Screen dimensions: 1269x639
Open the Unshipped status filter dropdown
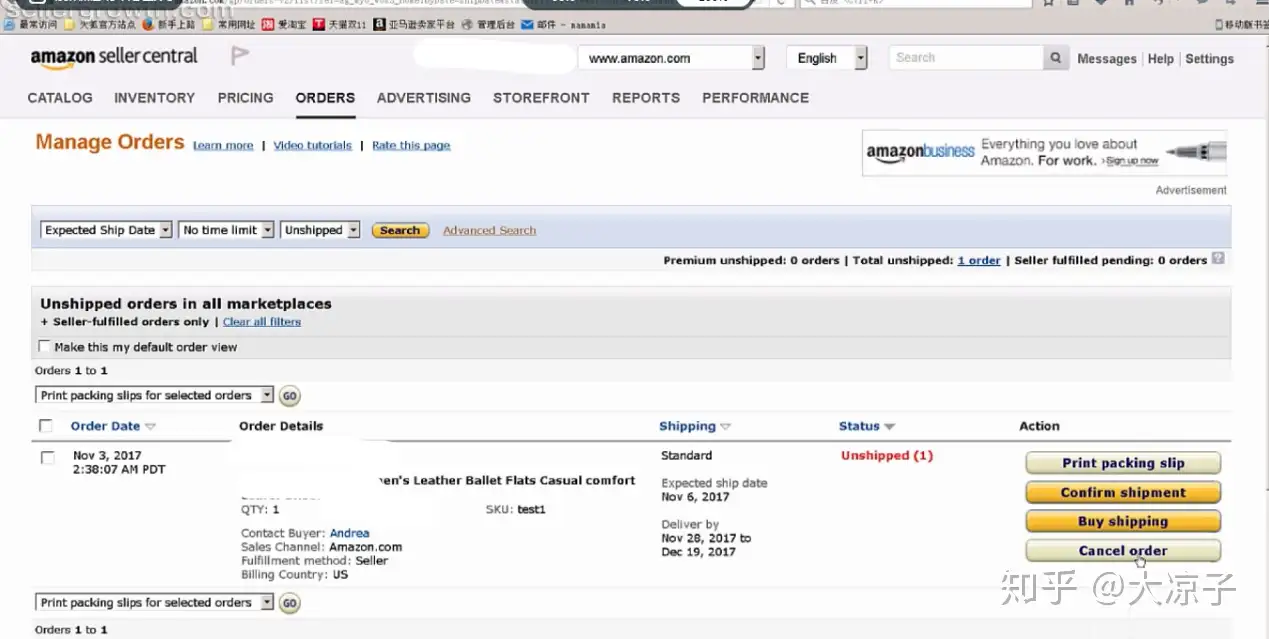coord(320,230)
